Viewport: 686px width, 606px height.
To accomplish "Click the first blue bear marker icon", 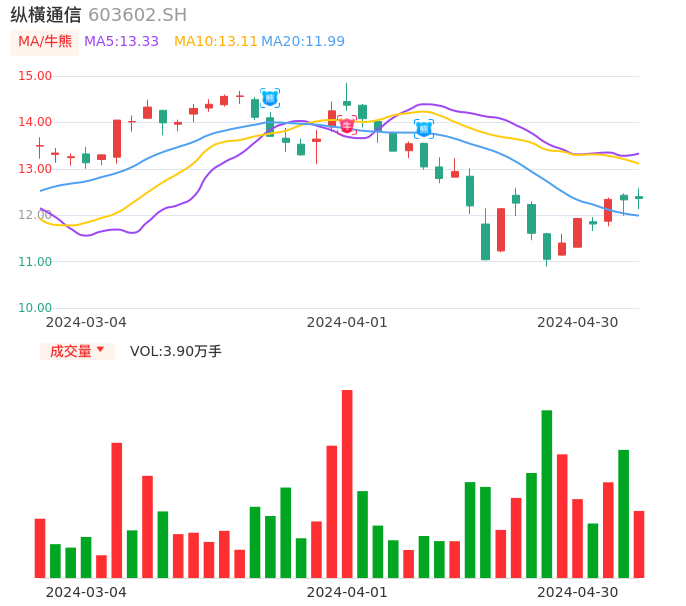I will (x=270, y=98).
